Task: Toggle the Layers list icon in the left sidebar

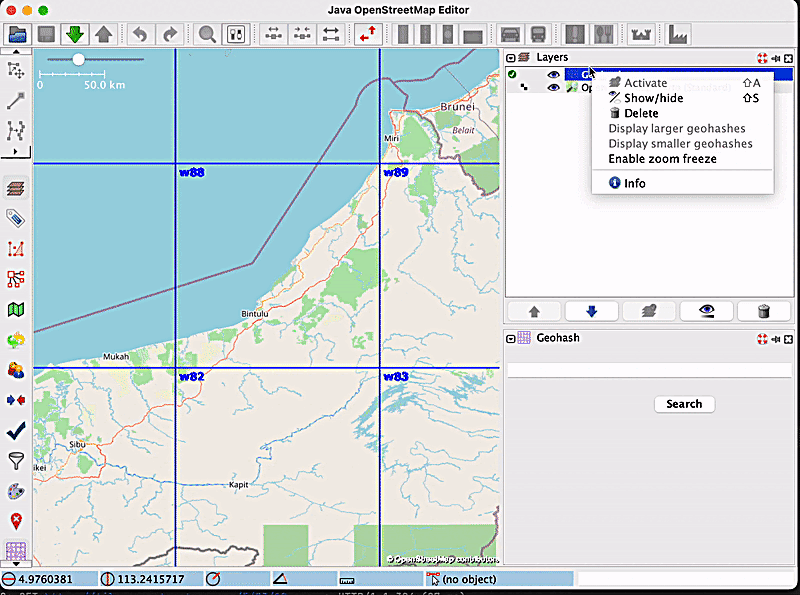Action: point(16,189)
